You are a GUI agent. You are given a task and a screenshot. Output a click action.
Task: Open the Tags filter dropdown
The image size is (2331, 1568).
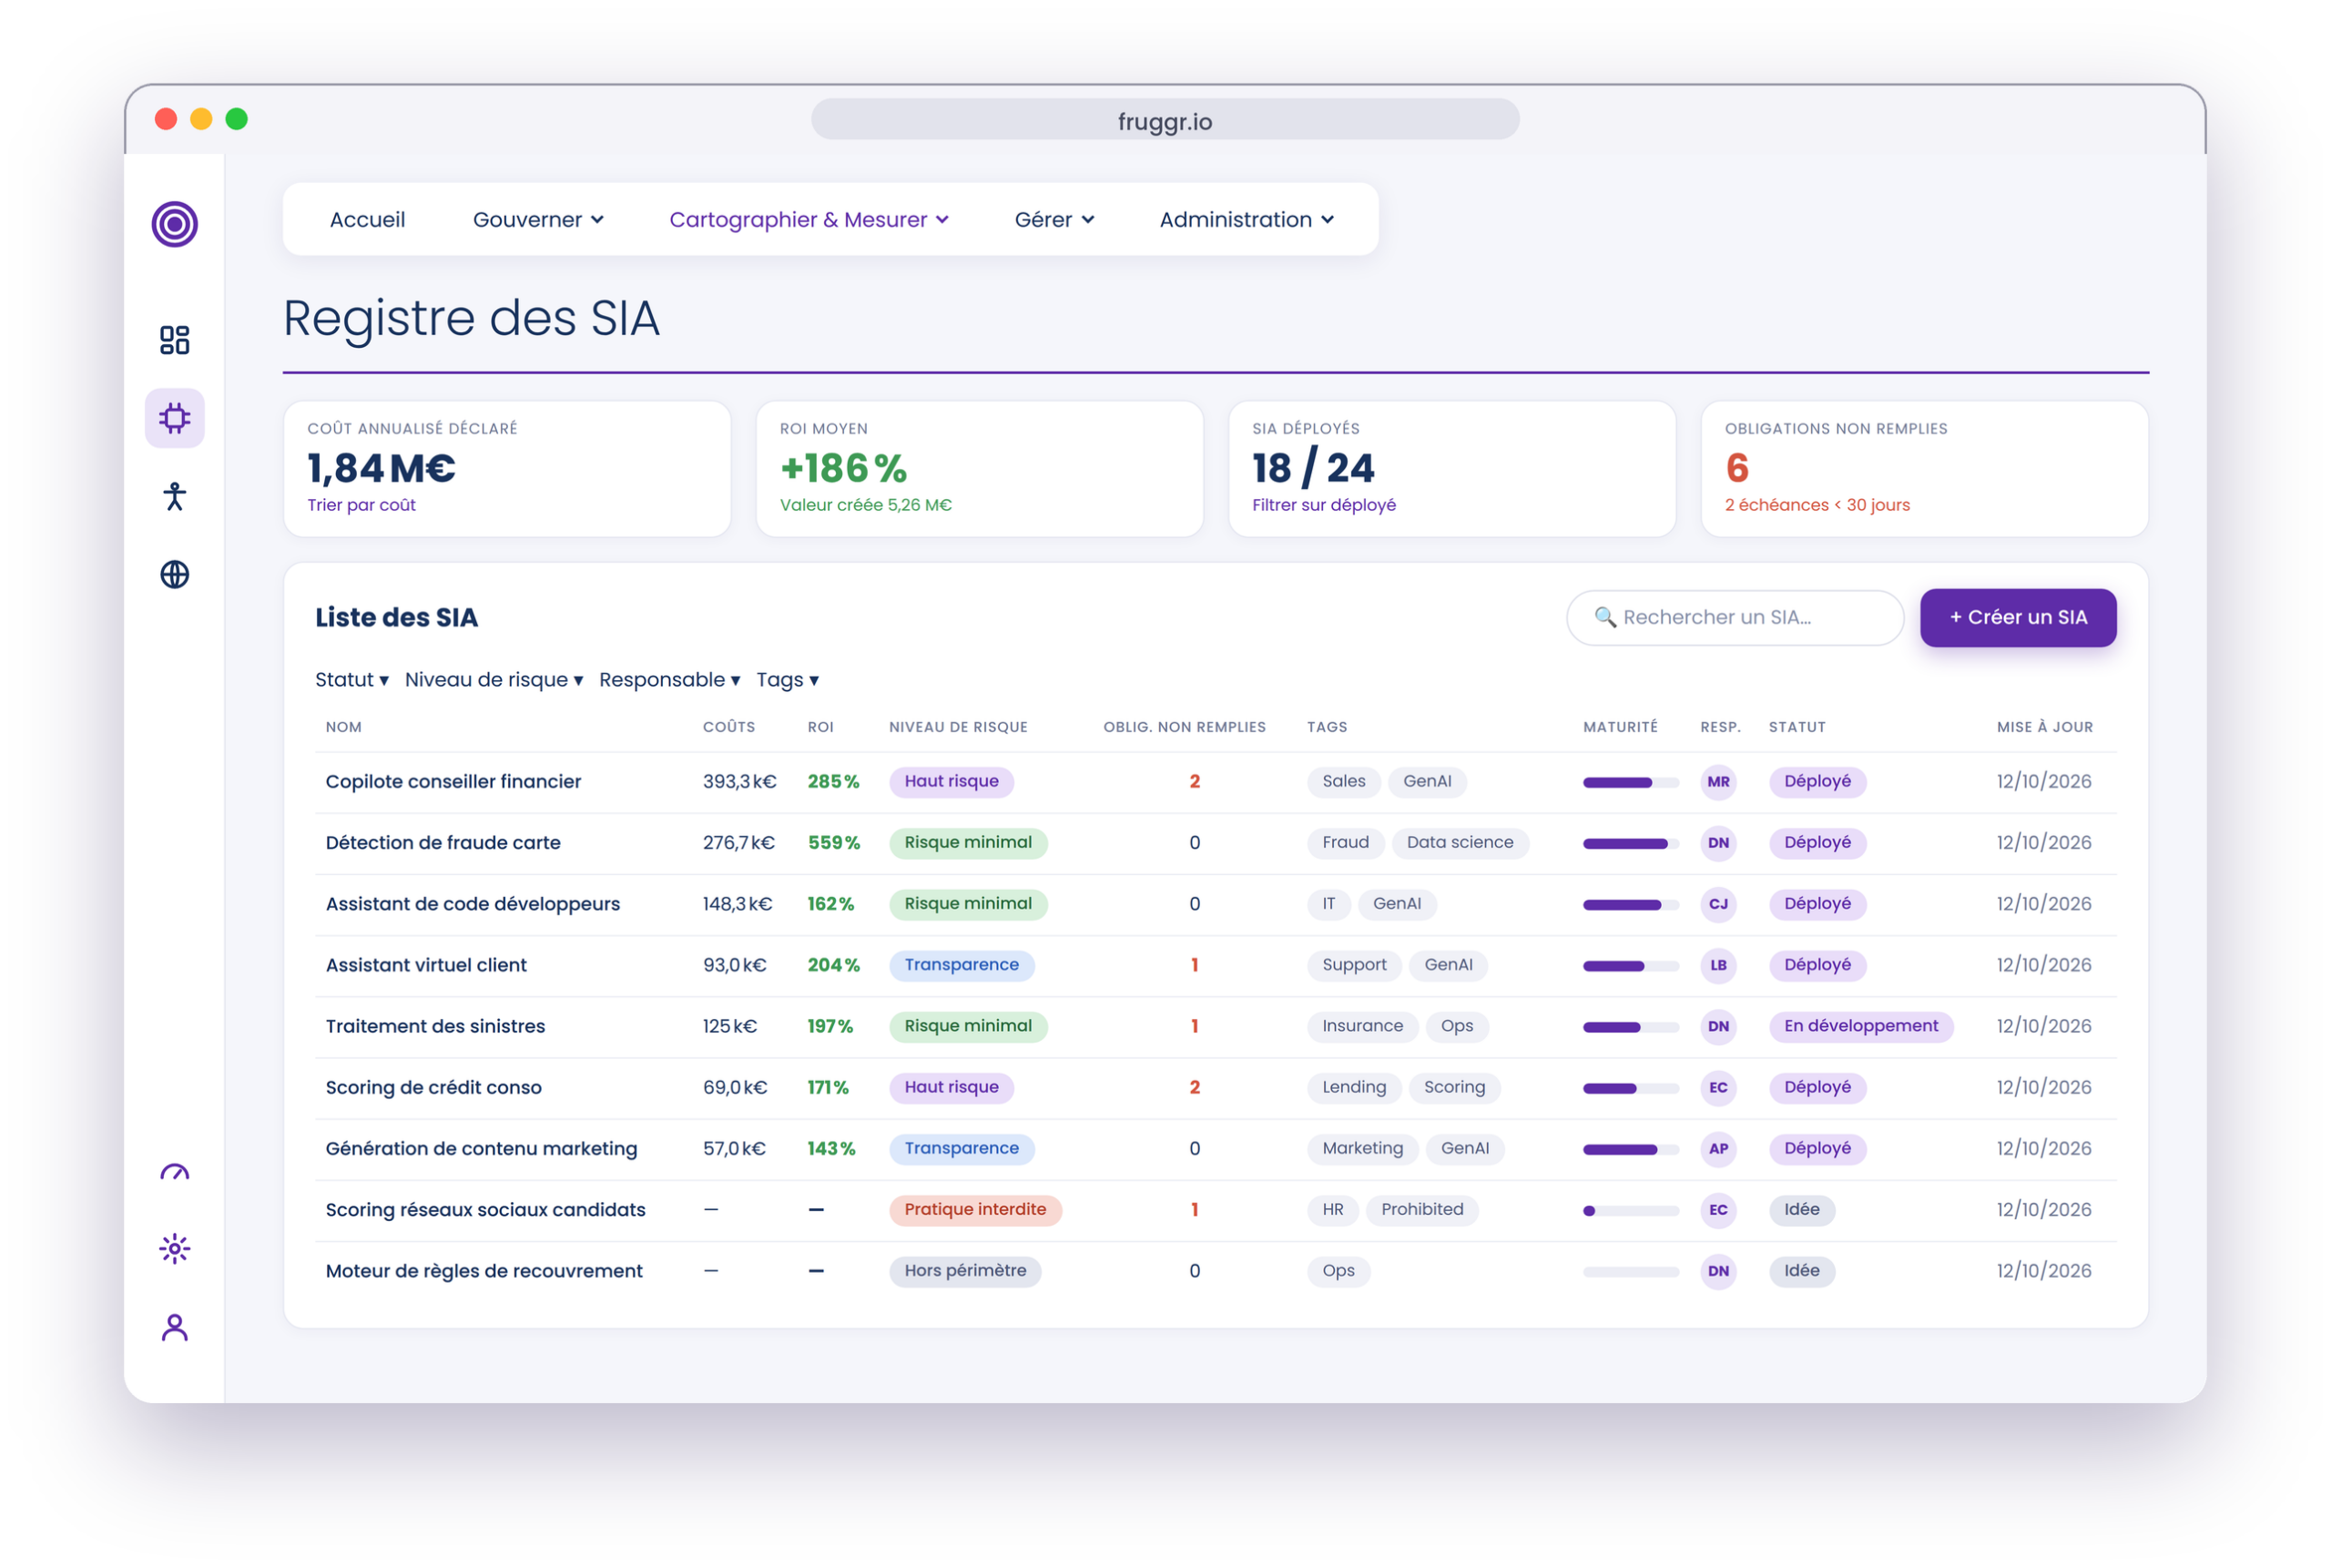click(788, 680)
